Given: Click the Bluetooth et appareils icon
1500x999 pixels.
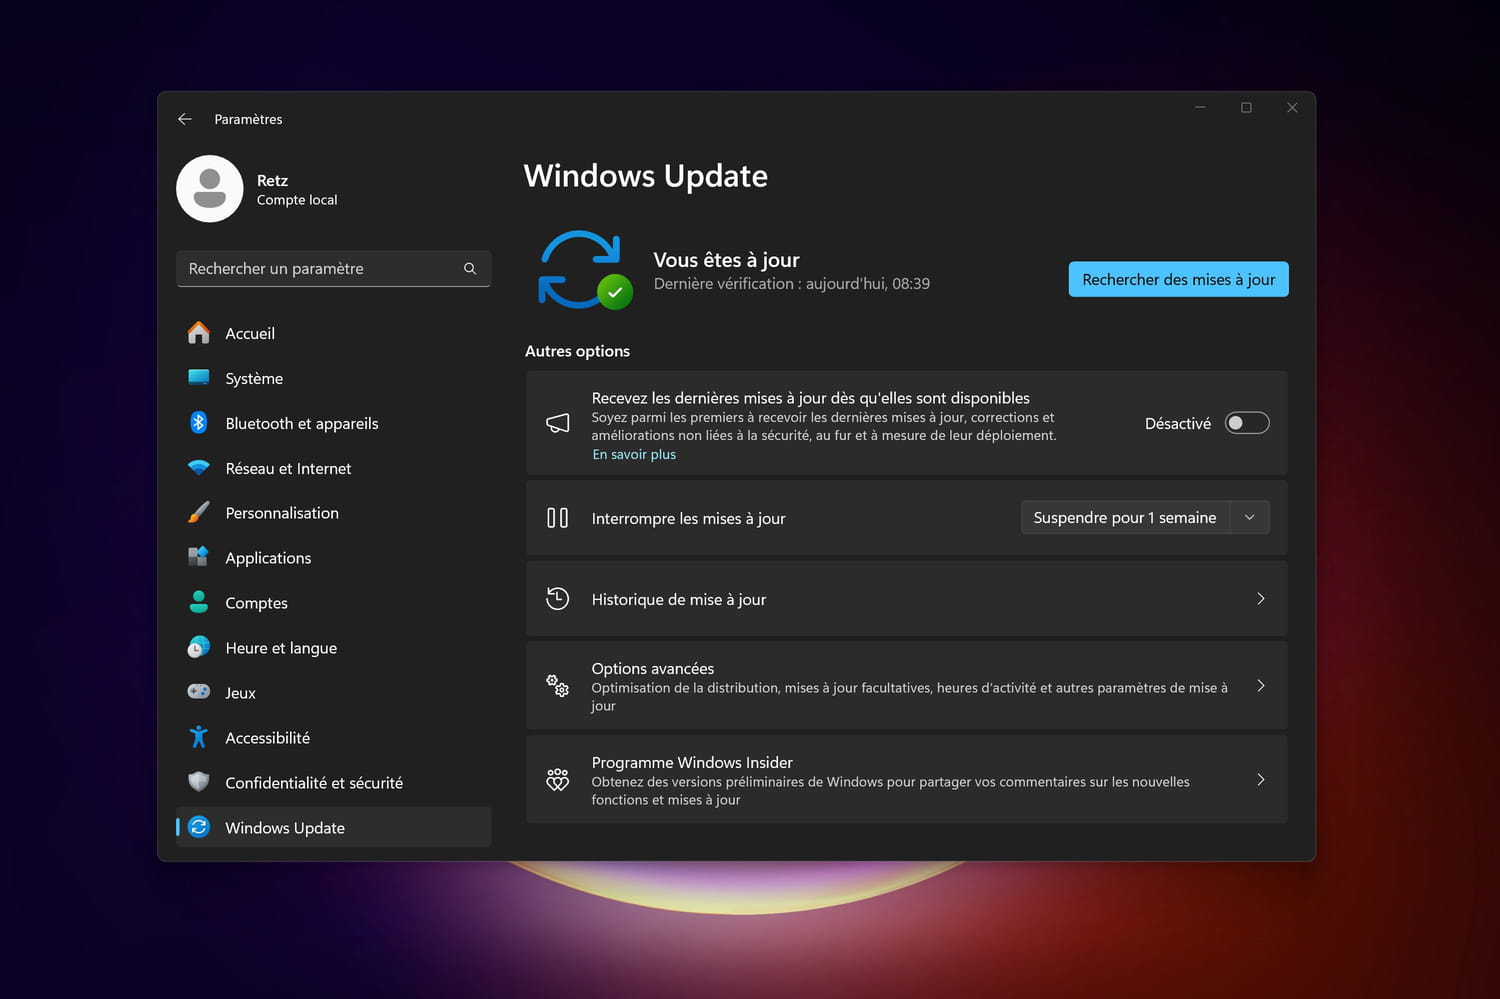Looking at the screenshot, I should pos(199,423).
